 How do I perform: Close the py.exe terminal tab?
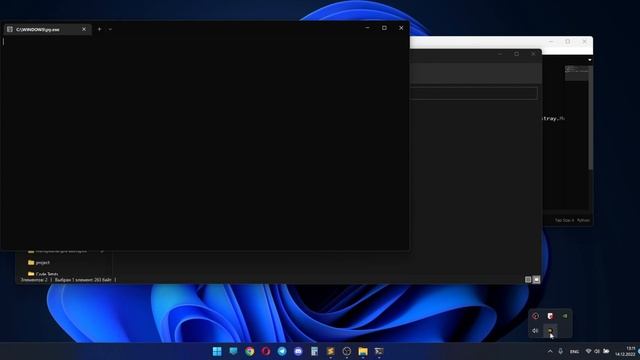(84, 29)
